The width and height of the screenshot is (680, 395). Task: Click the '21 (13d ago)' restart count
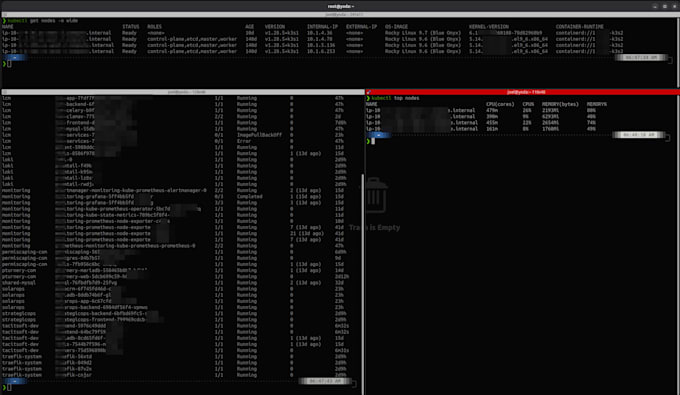[307, 233]
